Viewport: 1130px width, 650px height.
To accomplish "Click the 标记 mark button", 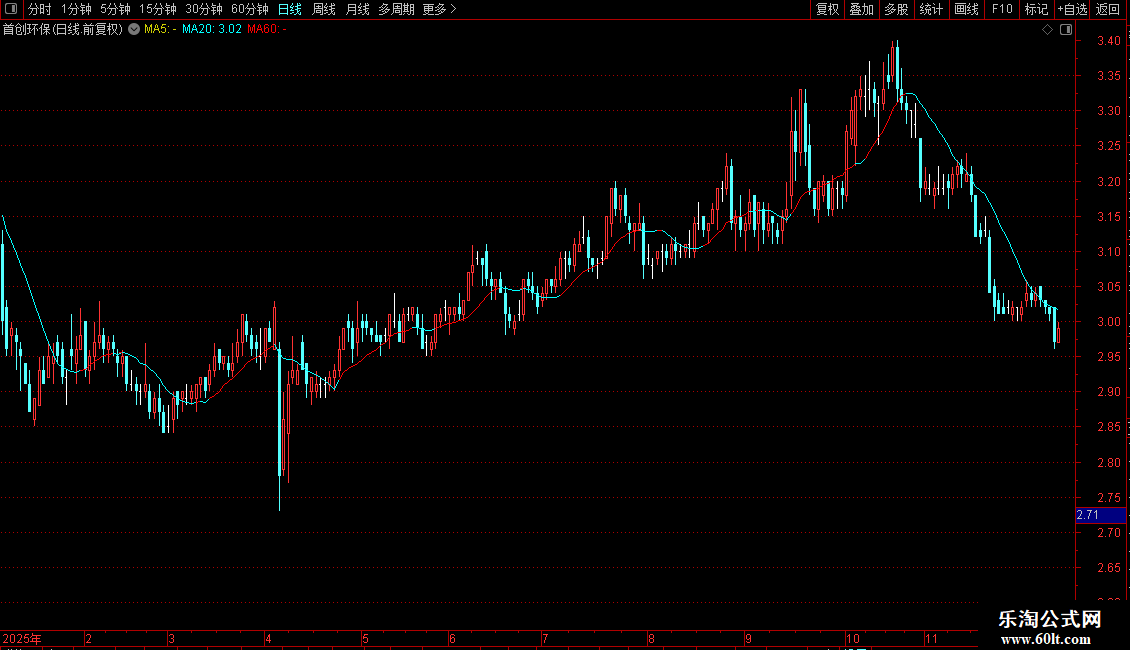I will coord(1036,9).
